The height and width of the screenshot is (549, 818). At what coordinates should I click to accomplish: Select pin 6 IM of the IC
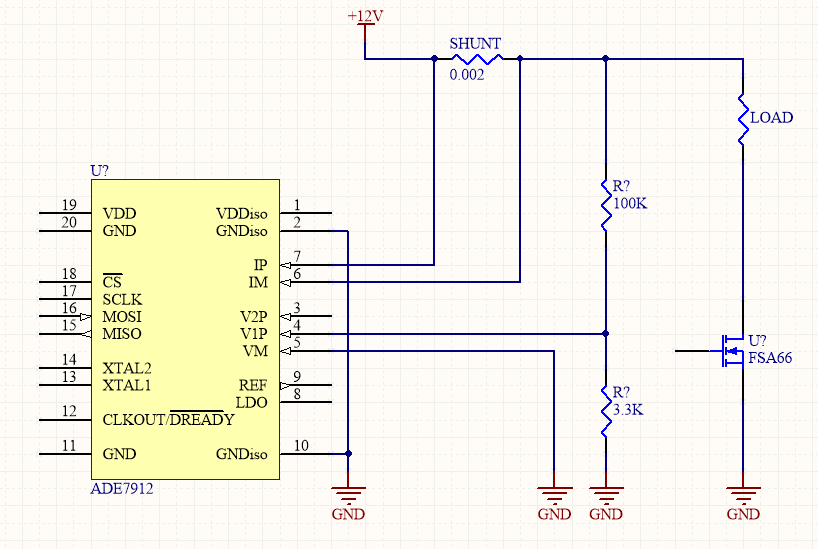coord(306,282)
